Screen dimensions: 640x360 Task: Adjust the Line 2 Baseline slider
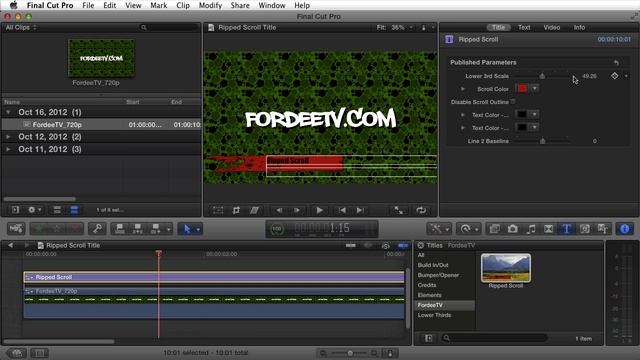(x=542, y=141)
